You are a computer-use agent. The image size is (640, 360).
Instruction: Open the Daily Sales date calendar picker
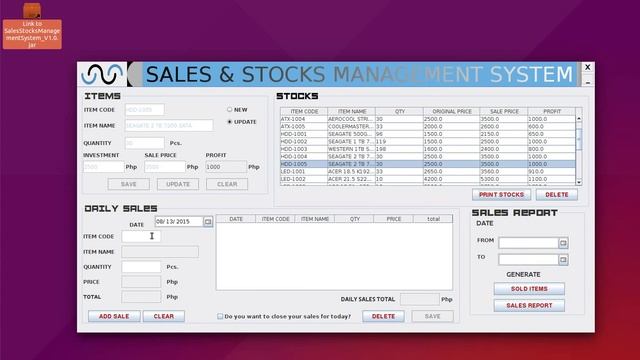(208, 222)
